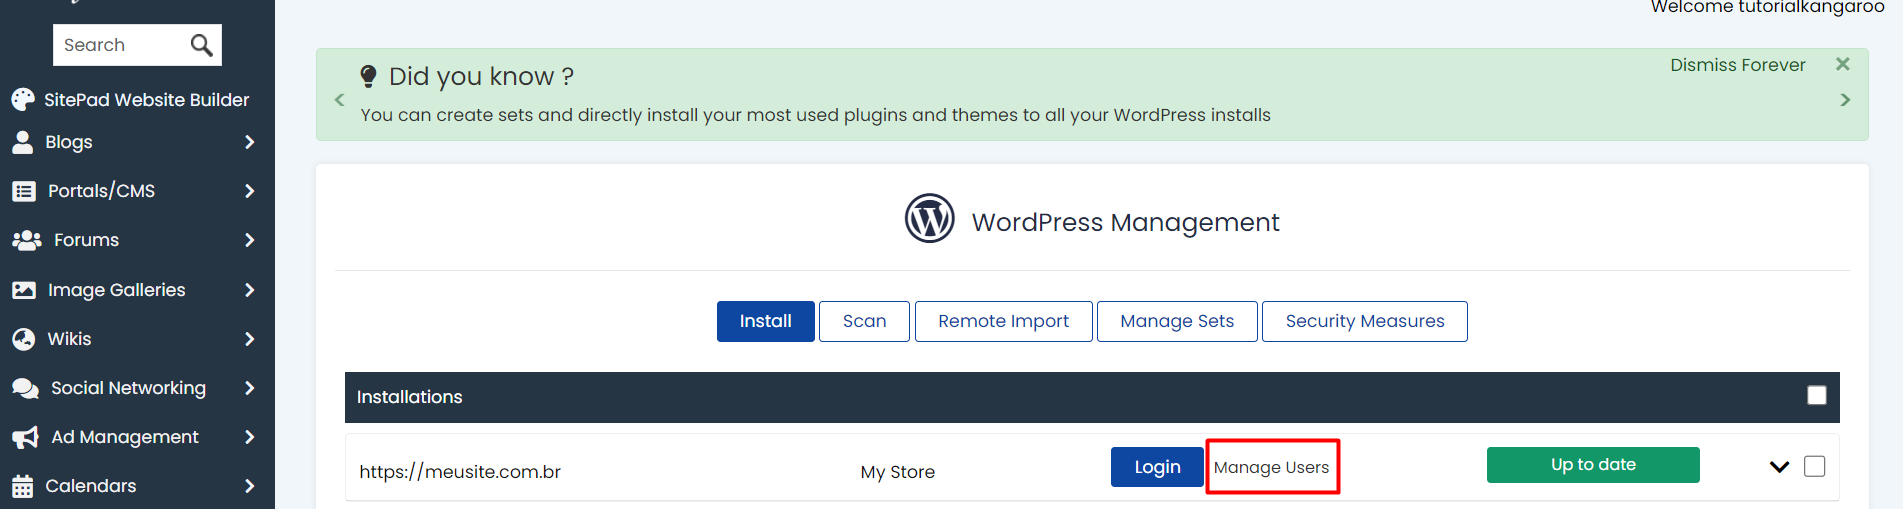Click the Portals/CMS label
The height and width of the screenshot is (509, 1903).
[101, 191]
